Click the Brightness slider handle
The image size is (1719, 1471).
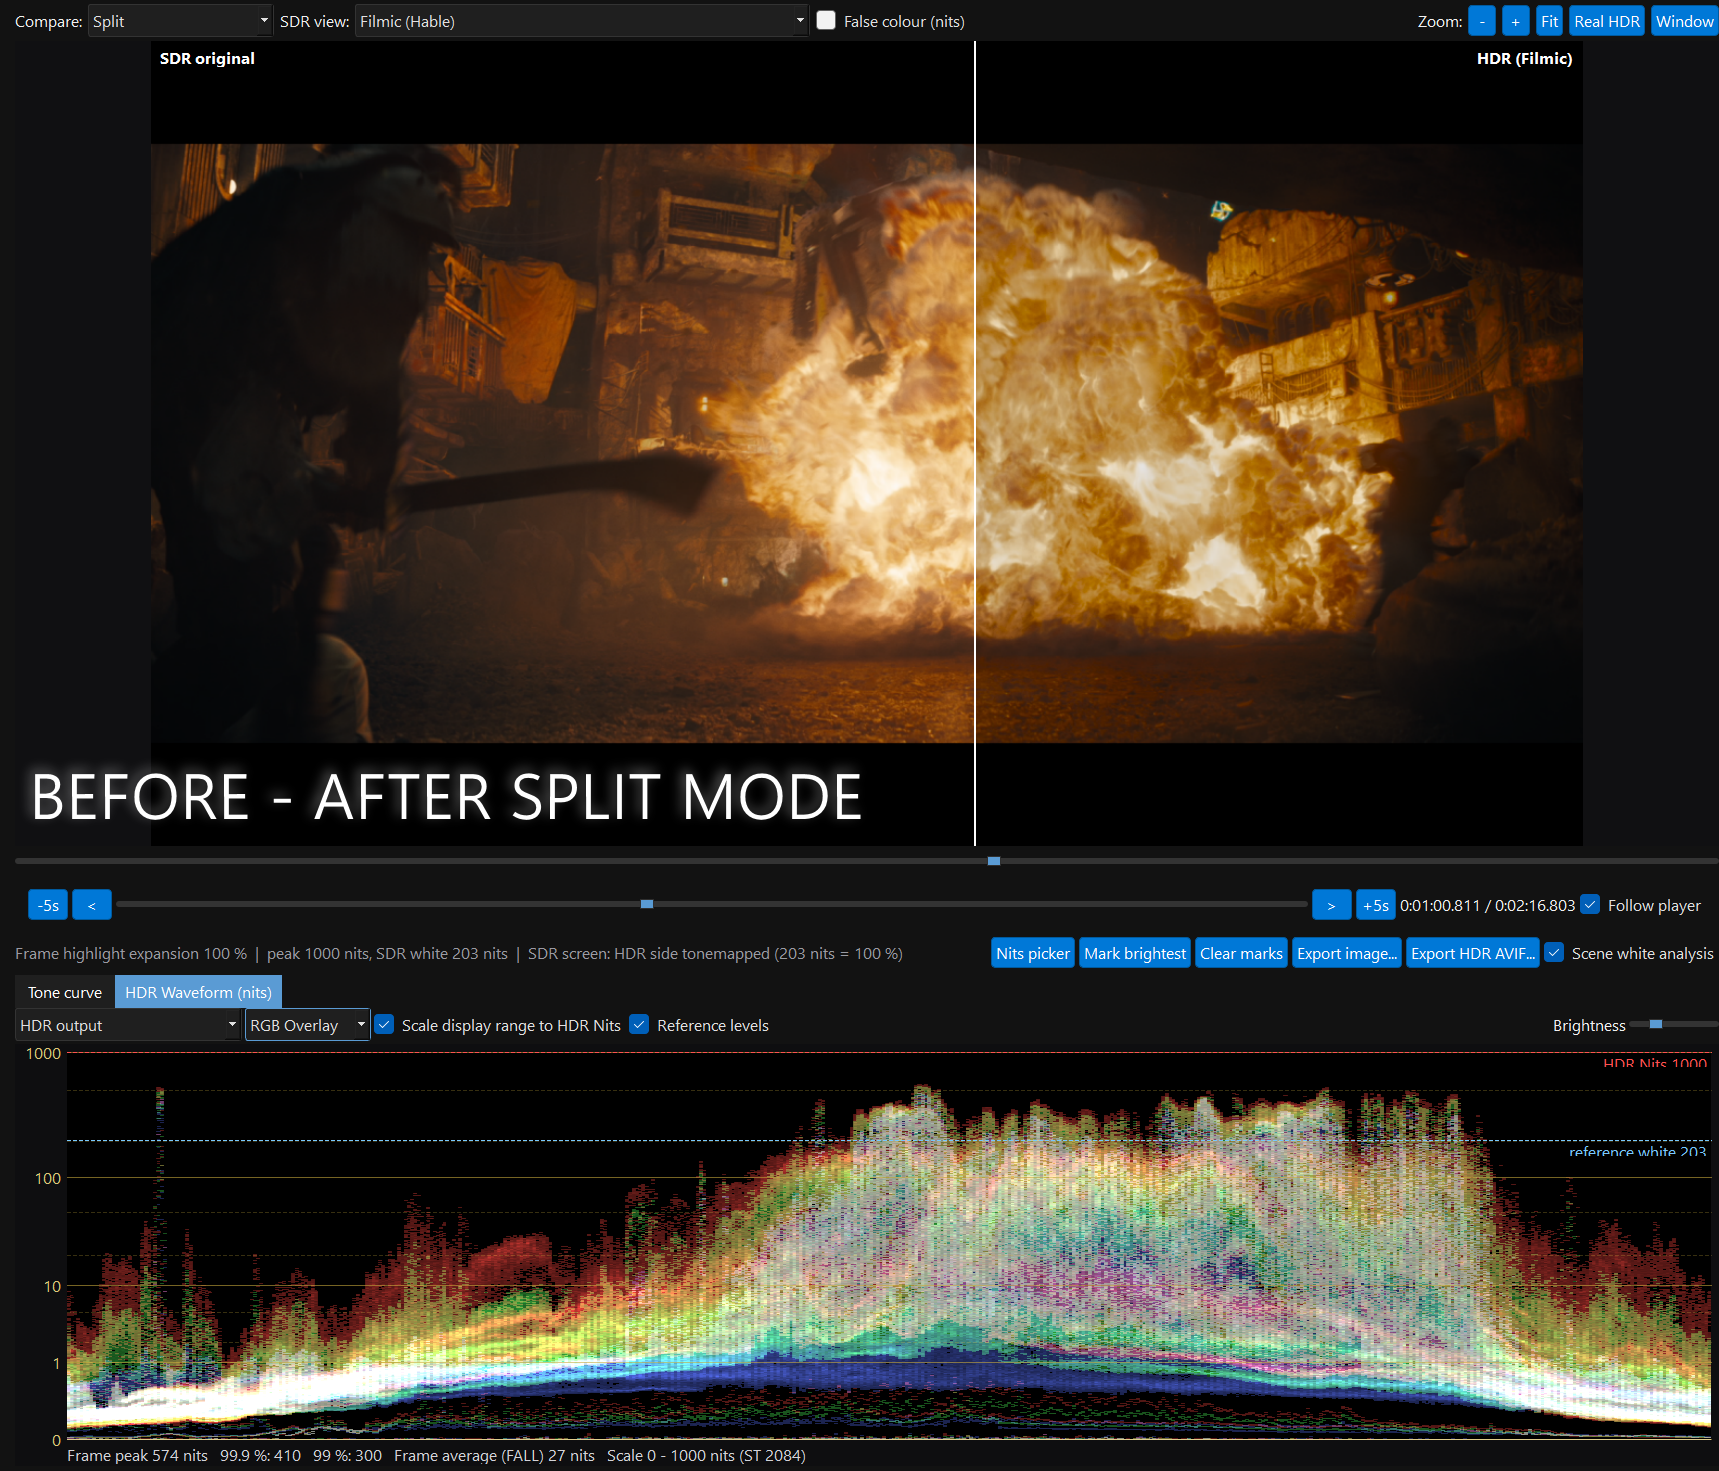click(1656, 1024)
